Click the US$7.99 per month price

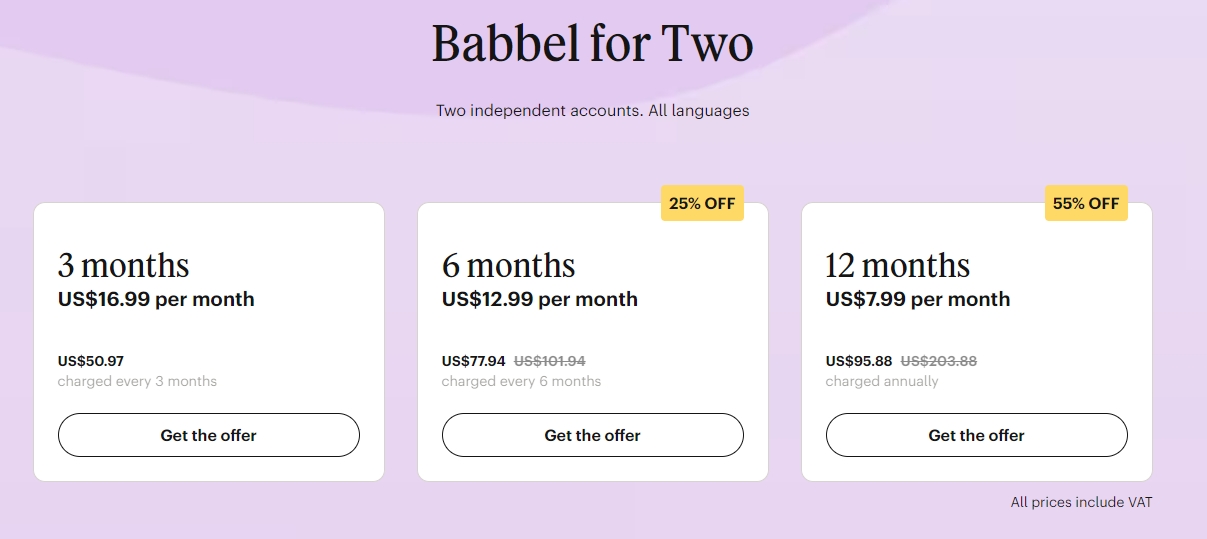coord(918,299)
